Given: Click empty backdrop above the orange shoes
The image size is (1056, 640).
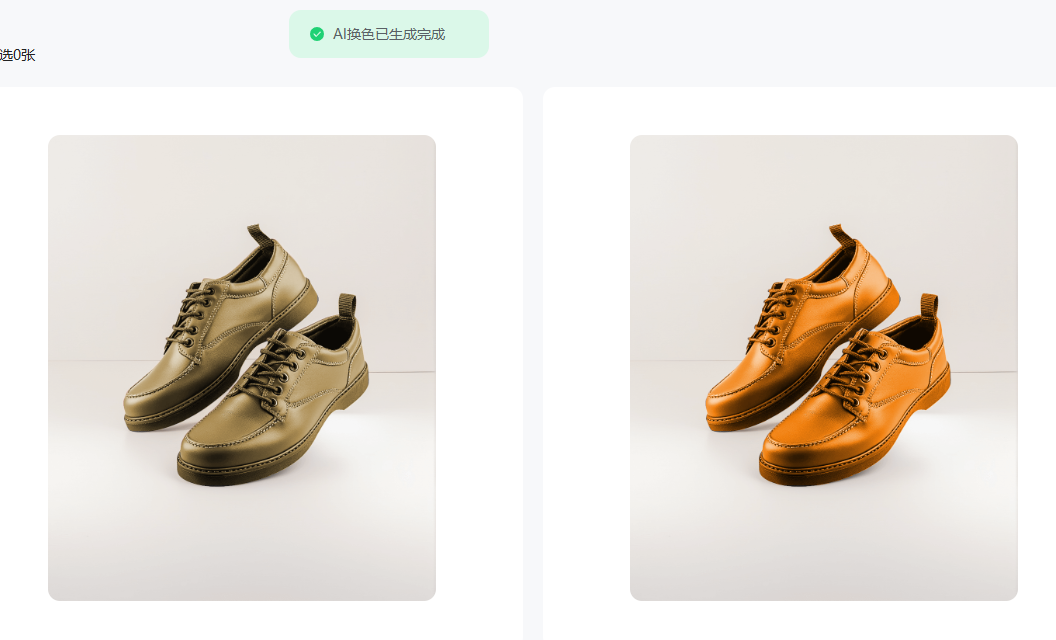Looking at the screenshot, I should [824, 179].
